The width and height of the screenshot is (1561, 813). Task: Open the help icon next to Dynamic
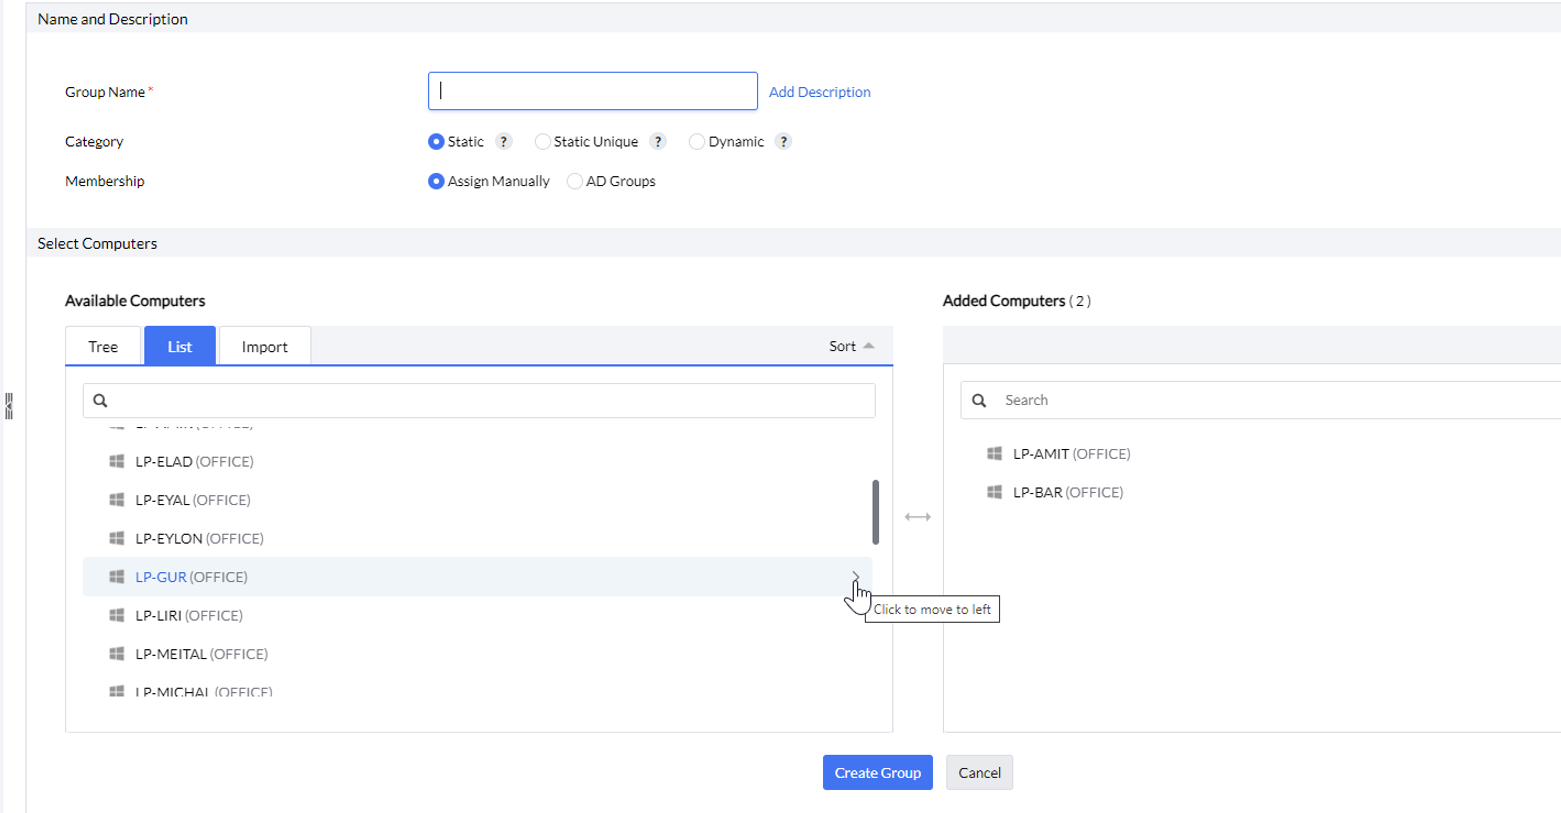784,142
